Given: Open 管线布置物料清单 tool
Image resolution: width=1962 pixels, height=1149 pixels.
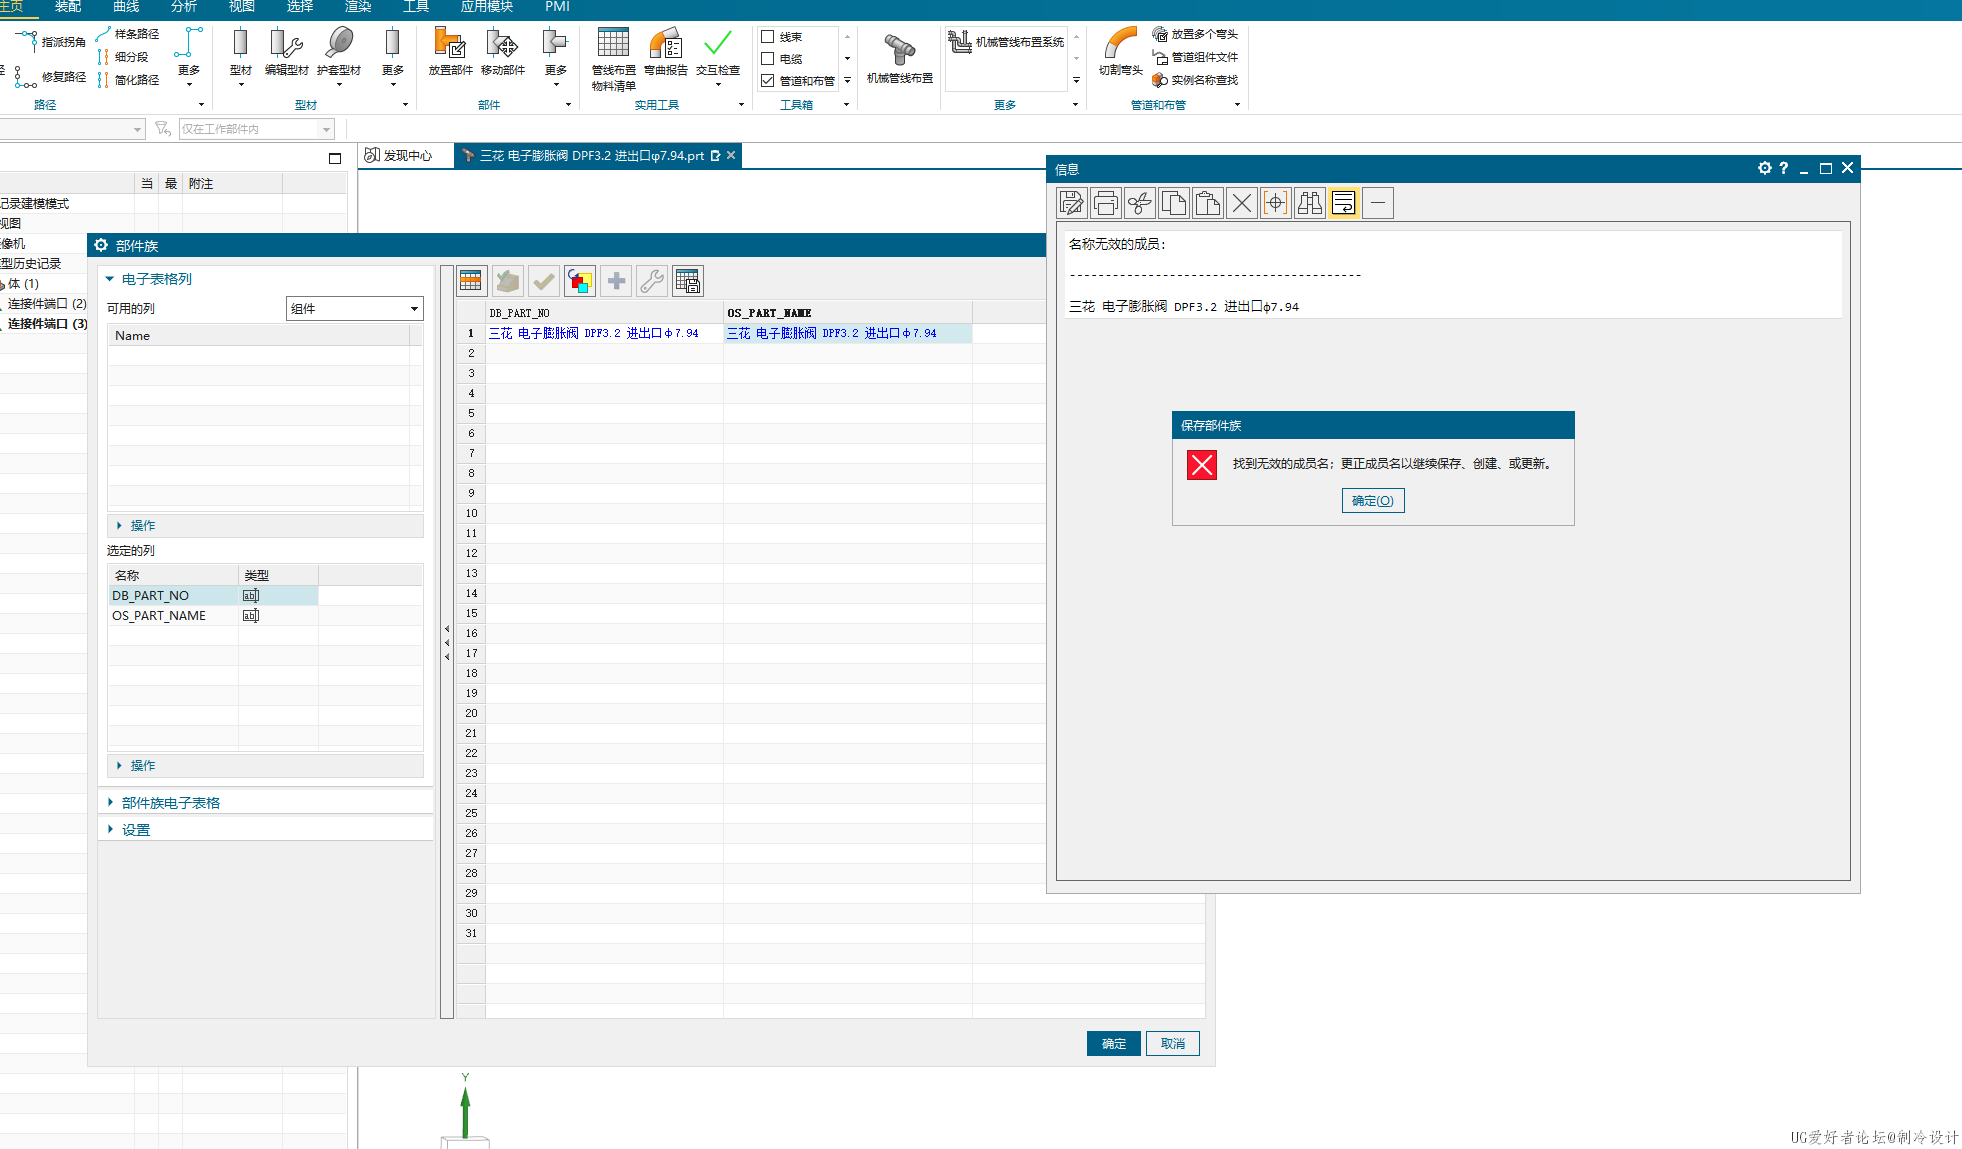Looking at the screenshot, I should (613, 59).
